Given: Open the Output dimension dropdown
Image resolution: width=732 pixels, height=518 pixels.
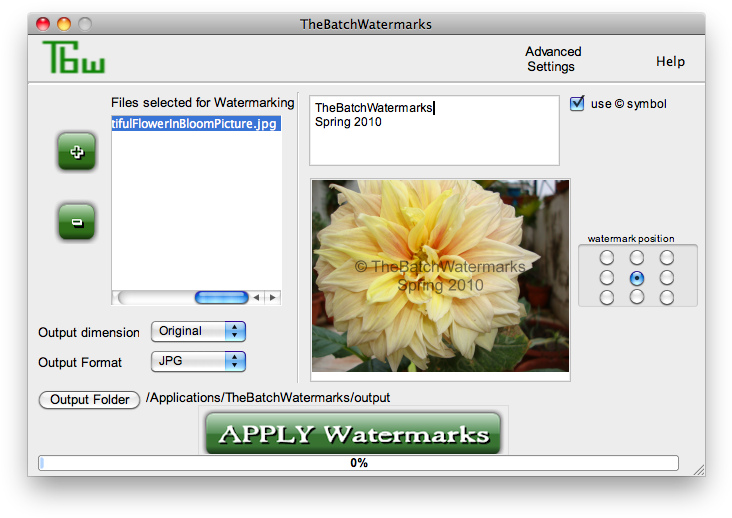Looking at the screenshot, I should tap(198, 331).
